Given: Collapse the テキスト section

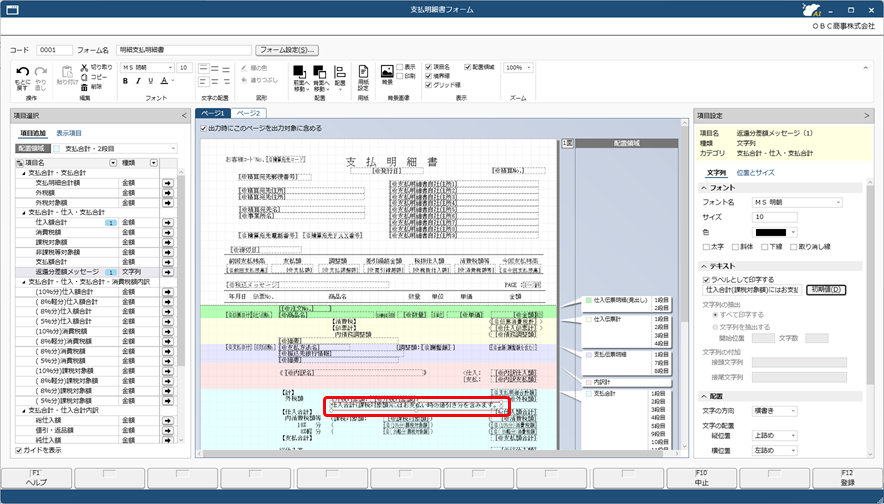Looking at the screenshot, I should pyautogui.click(x=704, y=266).
